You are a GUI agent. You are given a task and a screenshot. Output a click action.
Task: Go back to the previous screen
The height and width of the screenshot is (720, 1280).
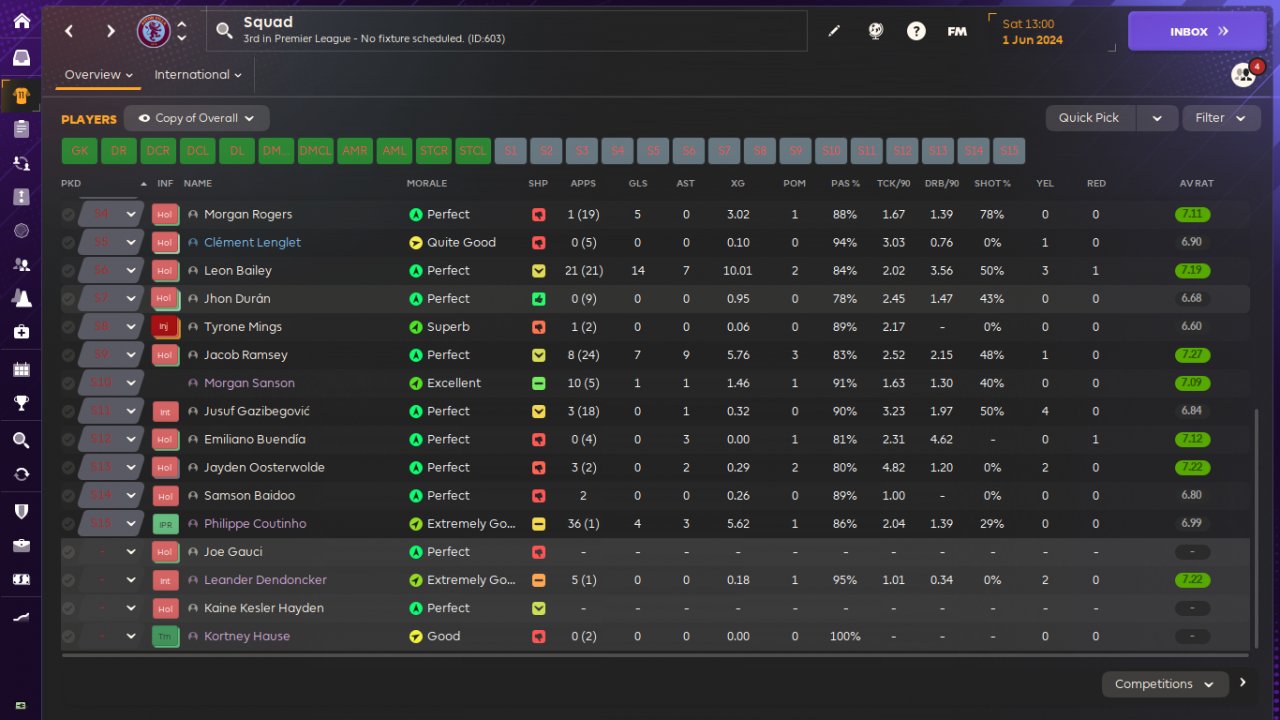point(69,31)
